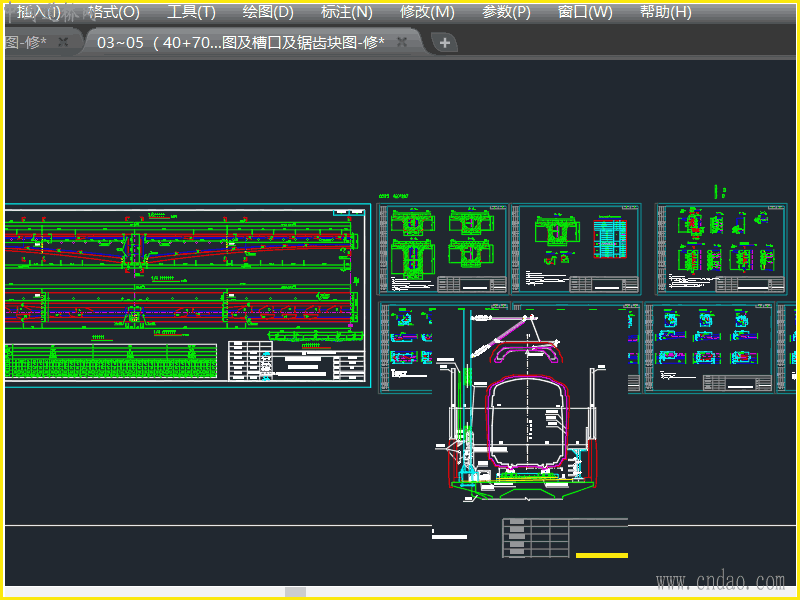The image size is (800, 600).
Task: Open the 插入(I) menu
Action: (x=38, y=12)
